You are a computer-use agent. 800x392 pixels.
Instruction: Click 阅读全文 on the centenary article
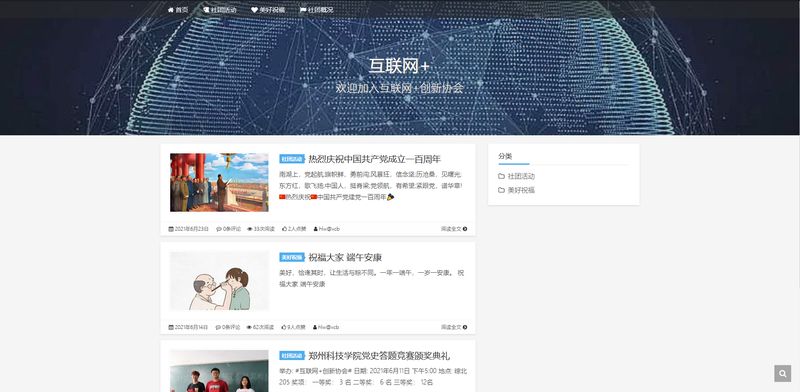tap(454, 229)
